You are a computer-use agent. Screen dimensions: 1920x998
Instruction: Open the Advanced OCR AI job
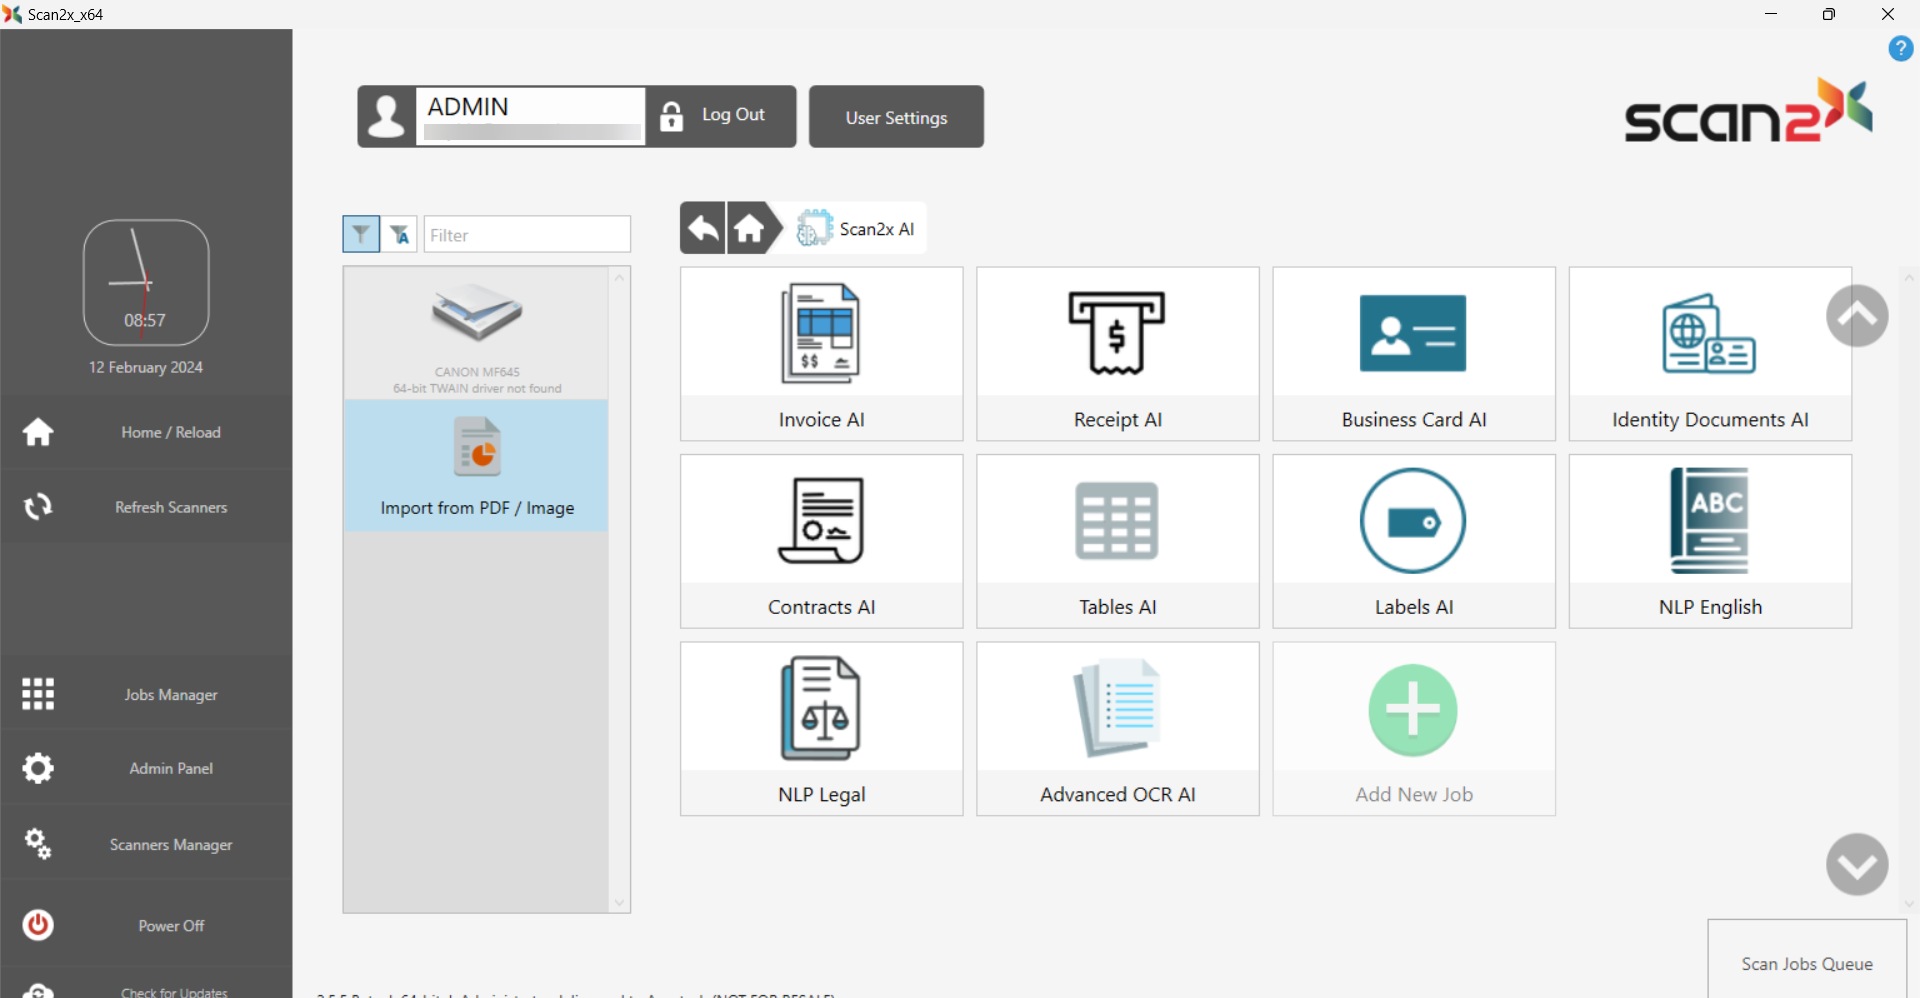point(1117,728)
